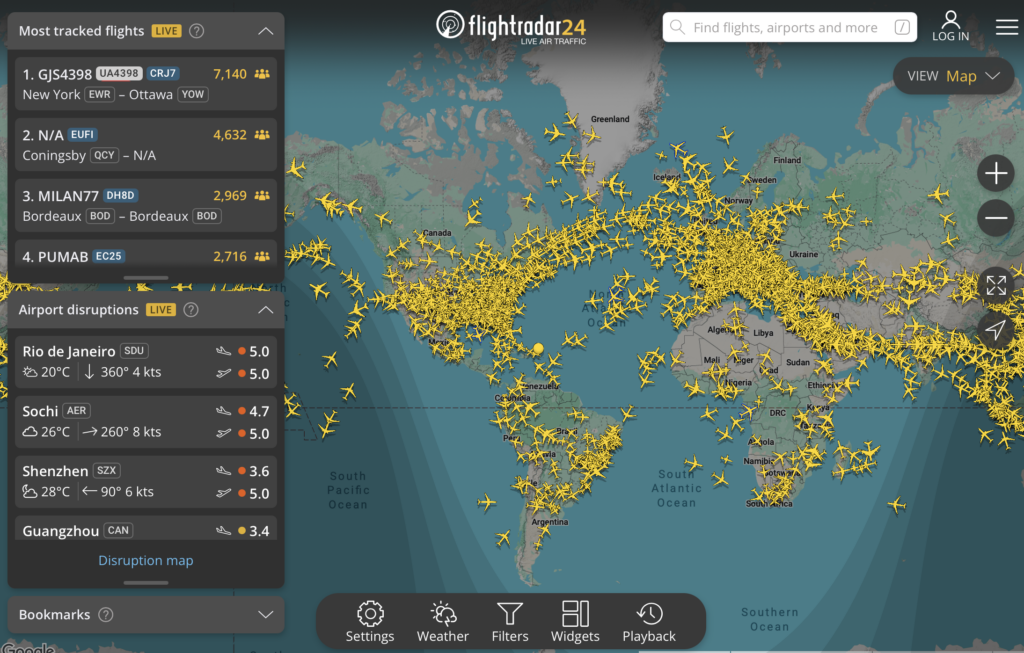Open the Settings gear in bottom toolbar

(370, 622)
